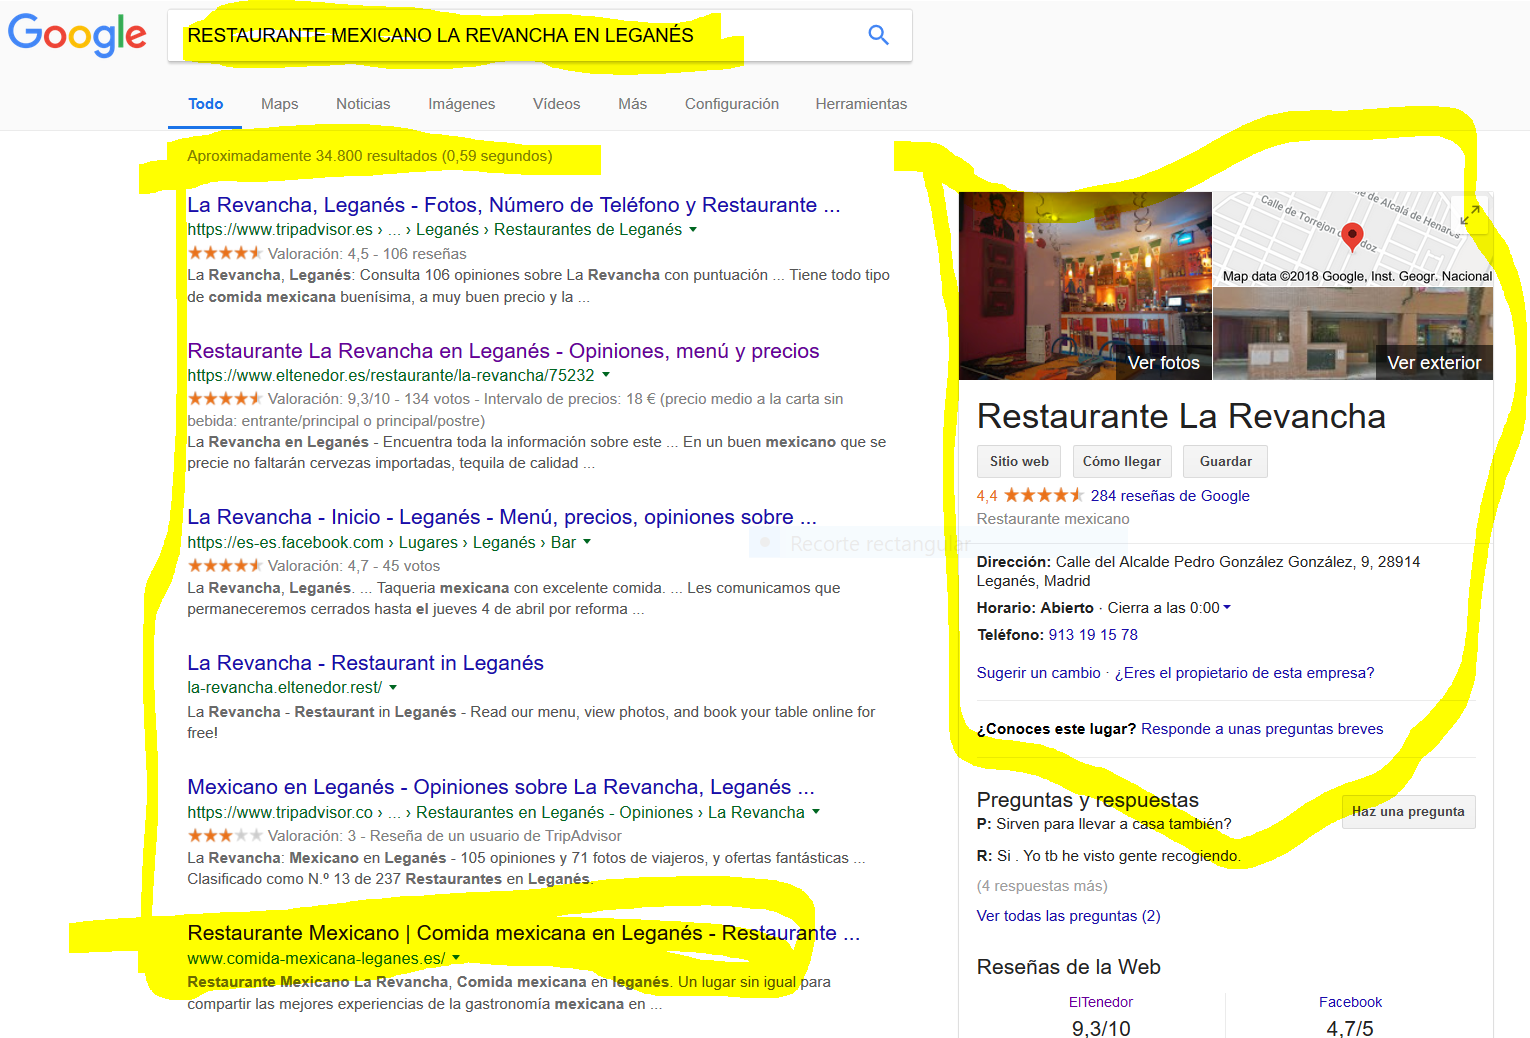Click the Haz una pregunta button

(x=1408, y=812)
